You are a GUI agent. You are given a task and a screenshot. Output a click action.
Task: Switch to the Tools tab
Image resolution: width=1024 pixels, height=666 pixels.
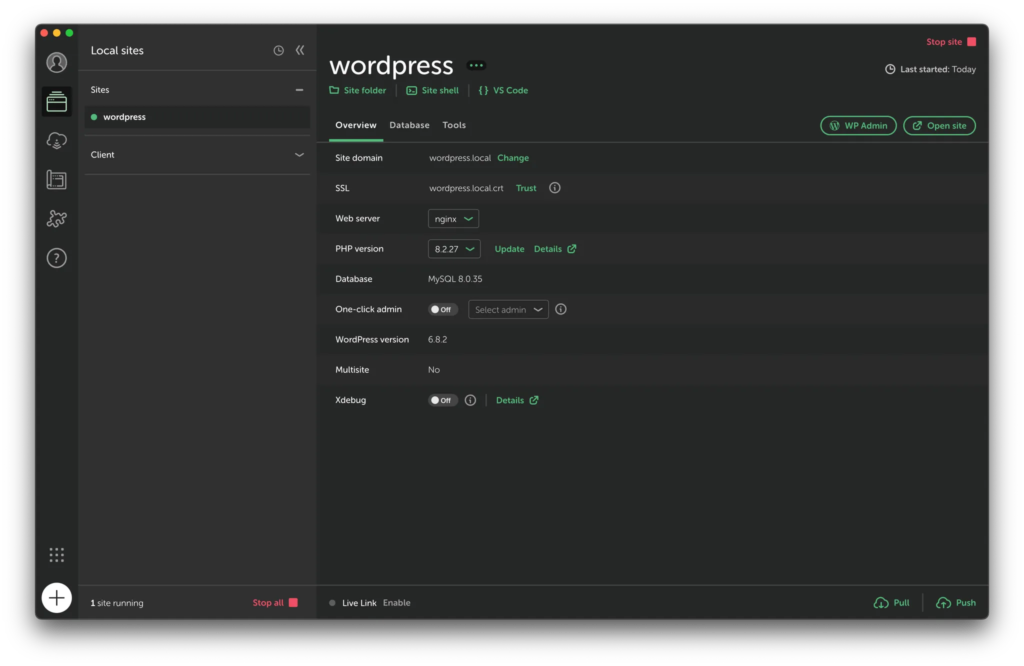click(454, 125)
